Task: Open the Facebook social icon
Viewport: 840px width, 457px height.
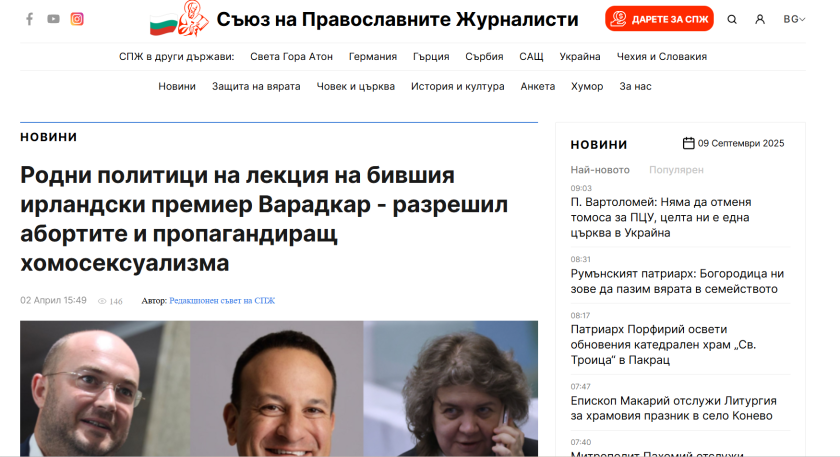Action: (29, 19)
